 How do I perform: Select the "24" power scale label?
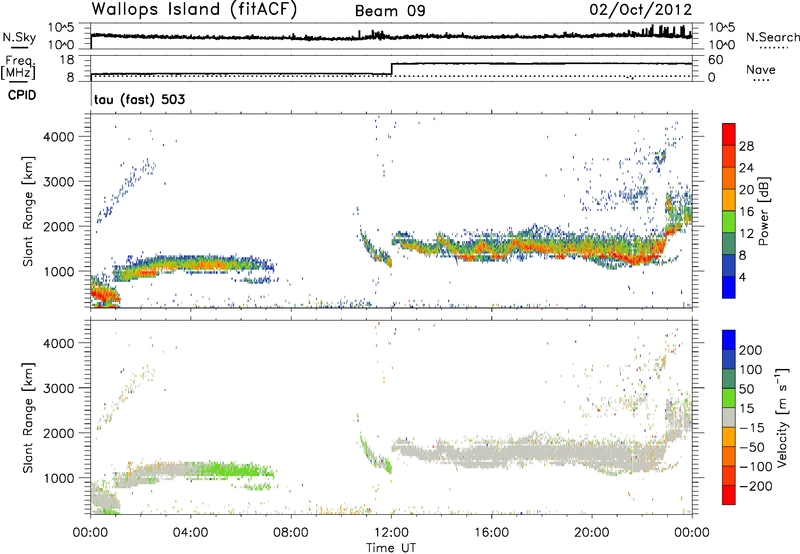pyautogui.click(x=746, y=168)
